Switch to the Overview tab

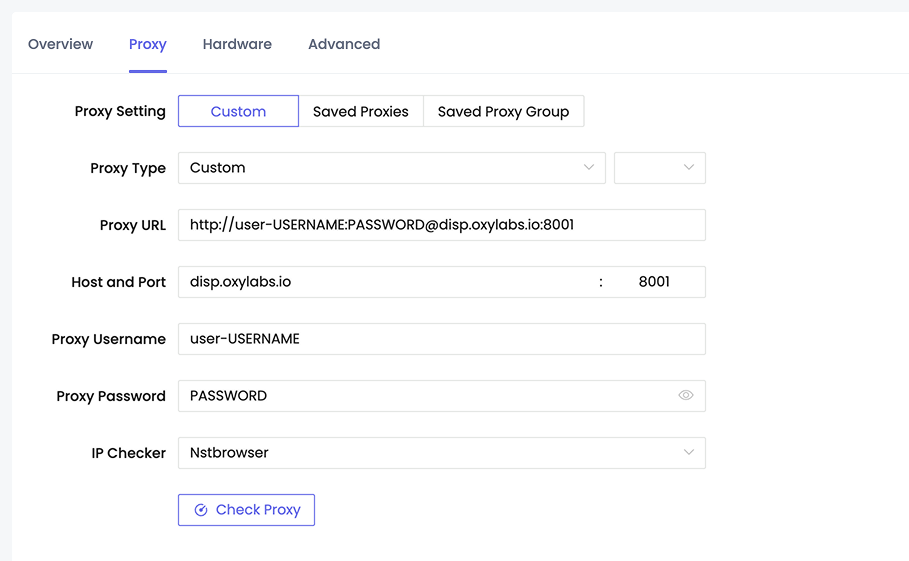coord(60,44)
